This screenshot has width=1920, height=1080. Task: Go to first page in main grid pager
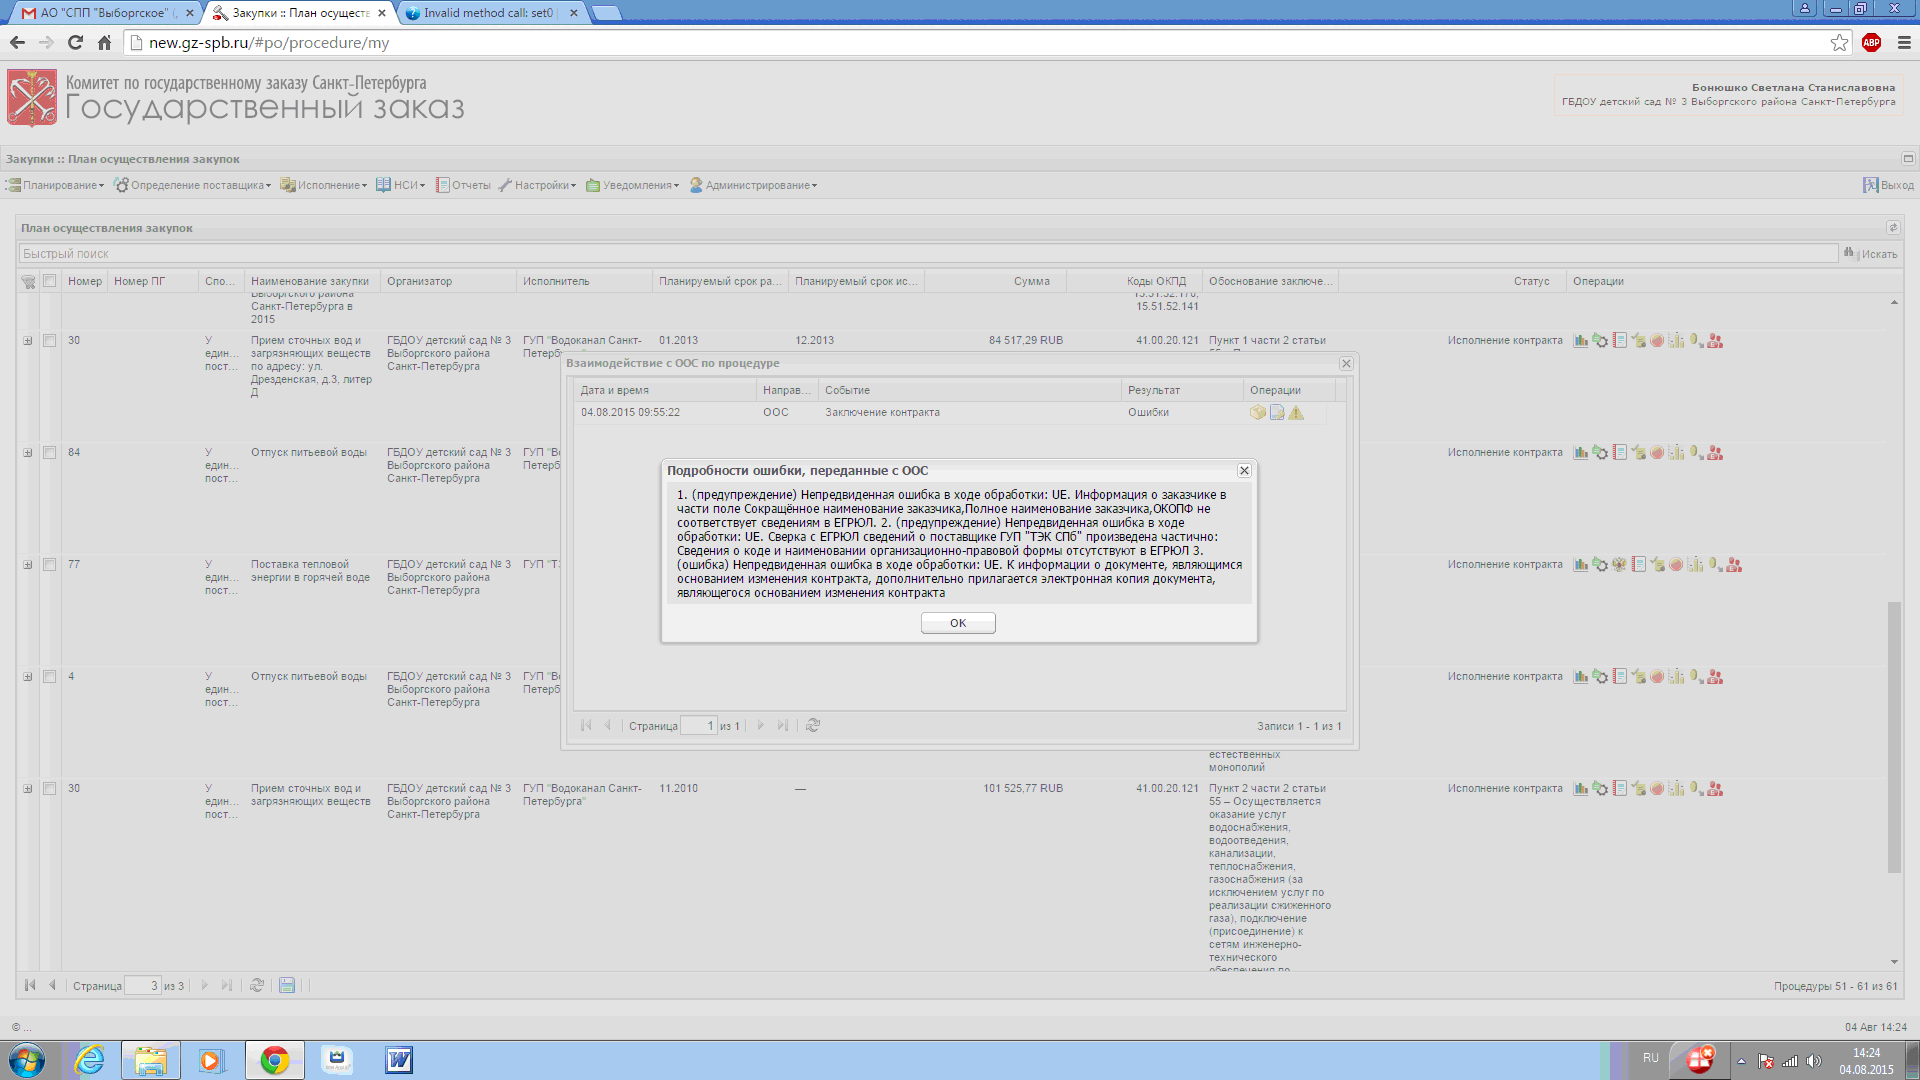[x=30, y=985]
